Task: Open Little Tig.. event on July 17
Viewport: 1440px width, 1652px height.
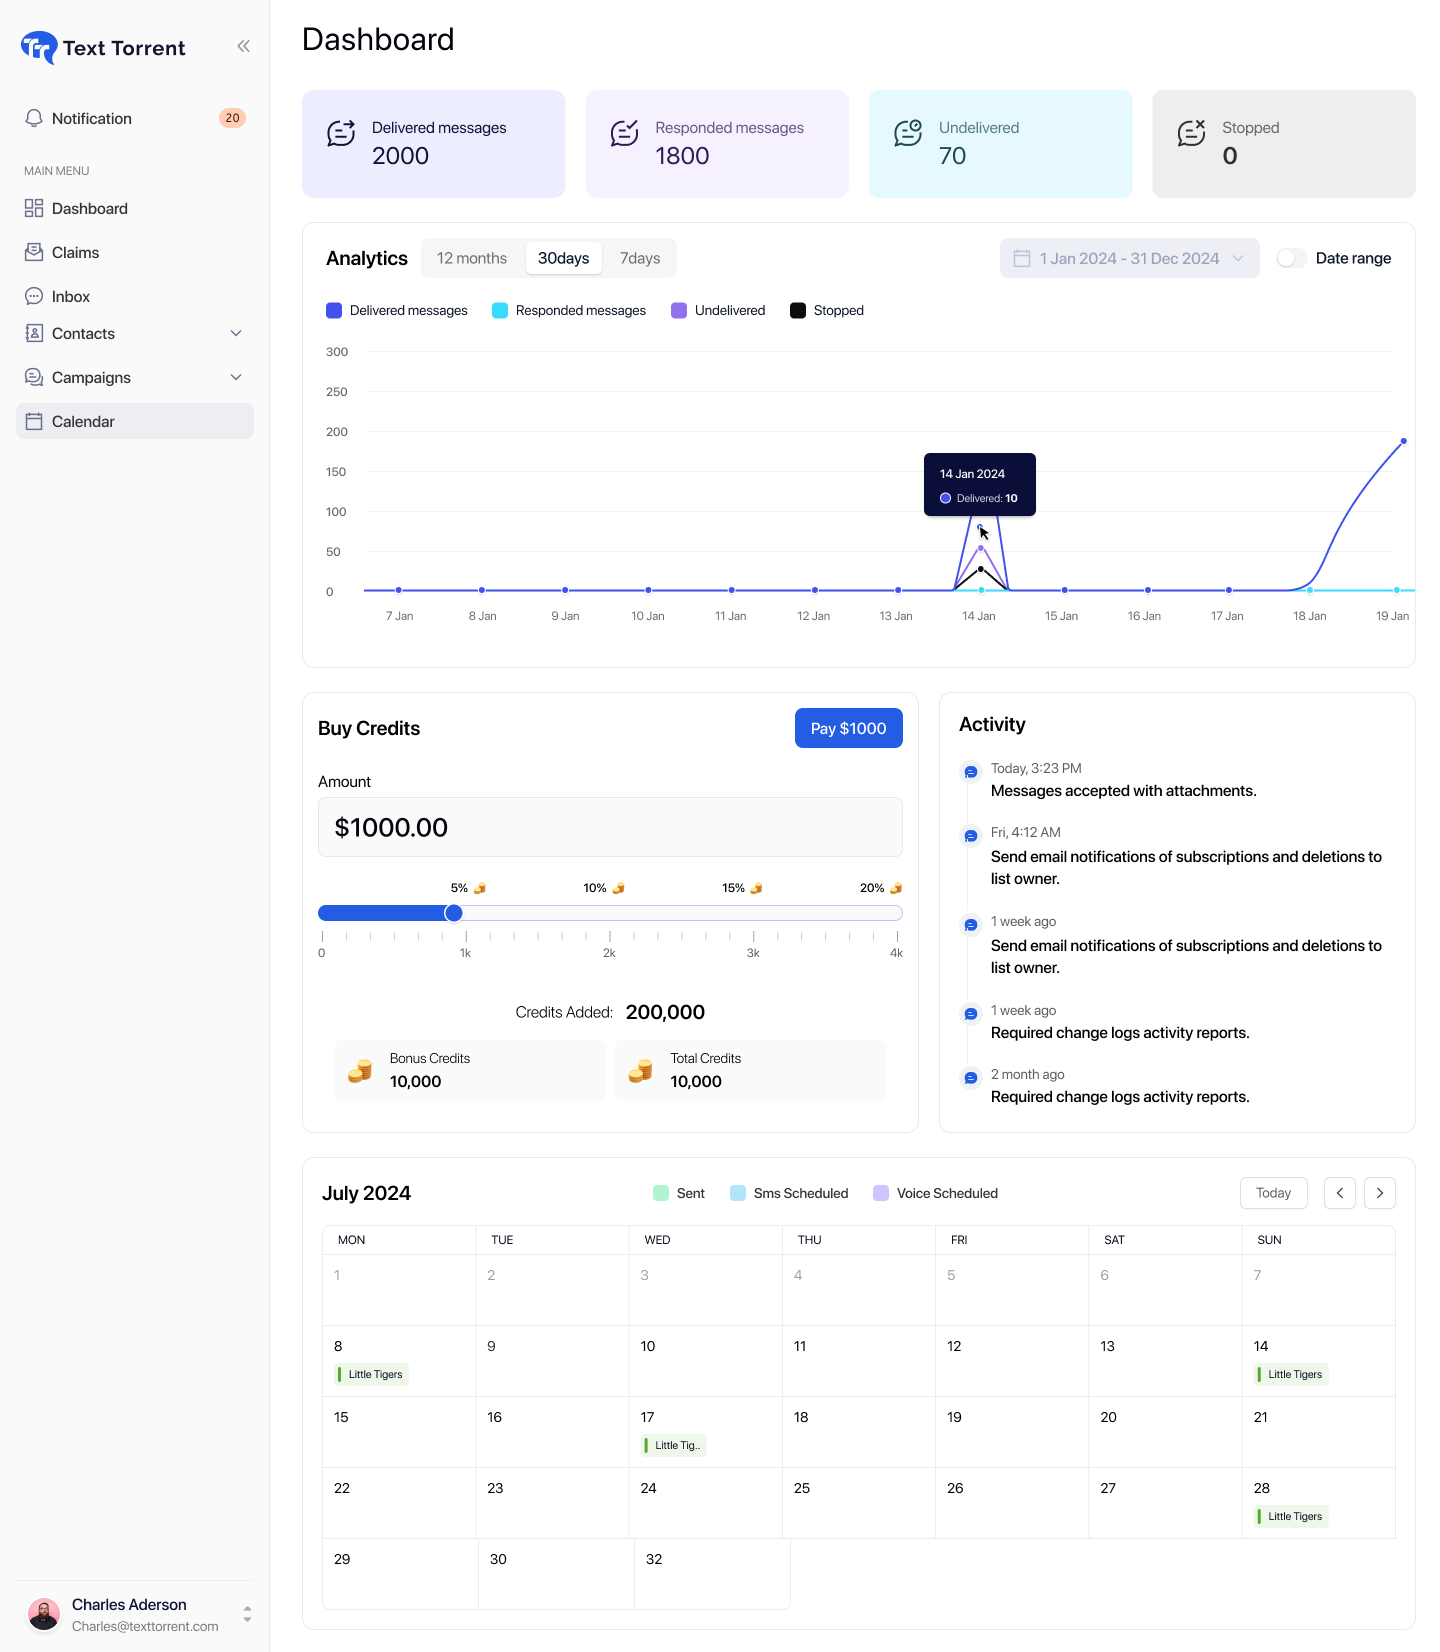Action: (x=673, y=1445)
